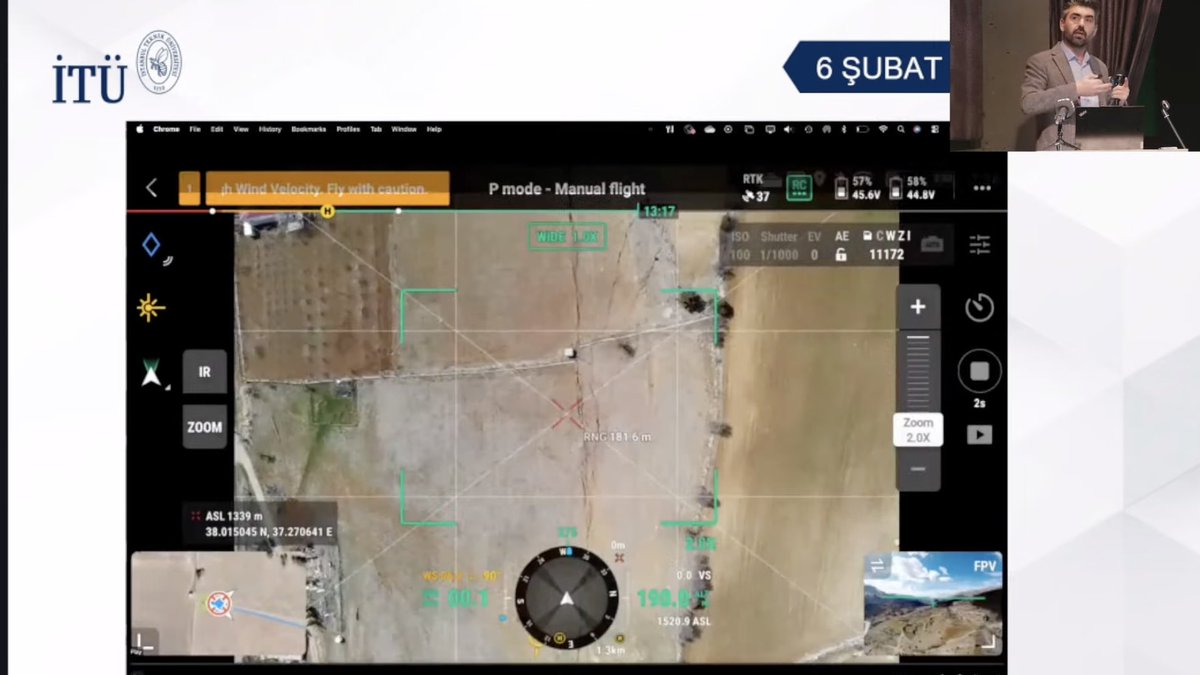The image size is (1200, 675).
Task: Open the mini map thumbnail
Action: 219,604
